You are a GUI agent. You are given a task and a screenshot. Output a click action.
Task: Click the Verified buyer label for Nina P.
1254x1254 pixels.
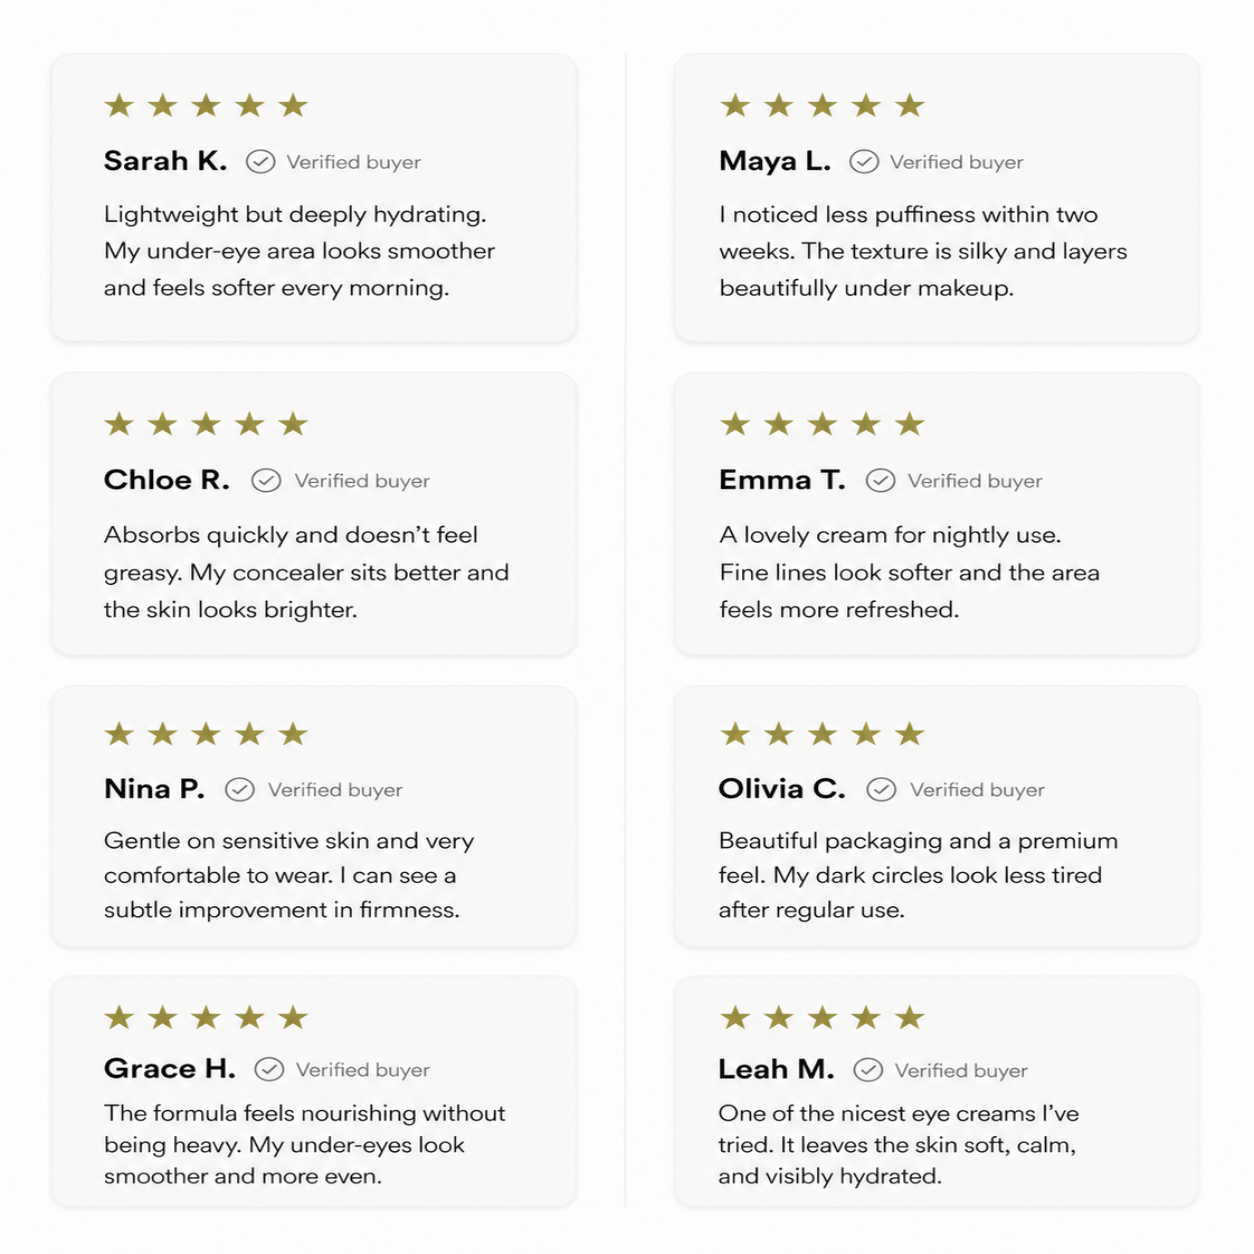pyautogui.click(x=335, y=790)
